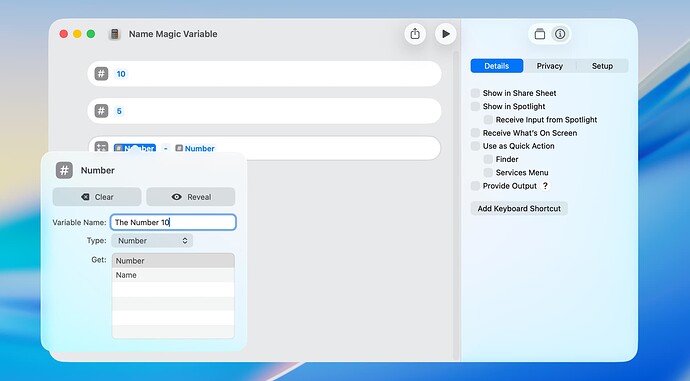Click the number value 5
The image size is (690, 381).
119,111
